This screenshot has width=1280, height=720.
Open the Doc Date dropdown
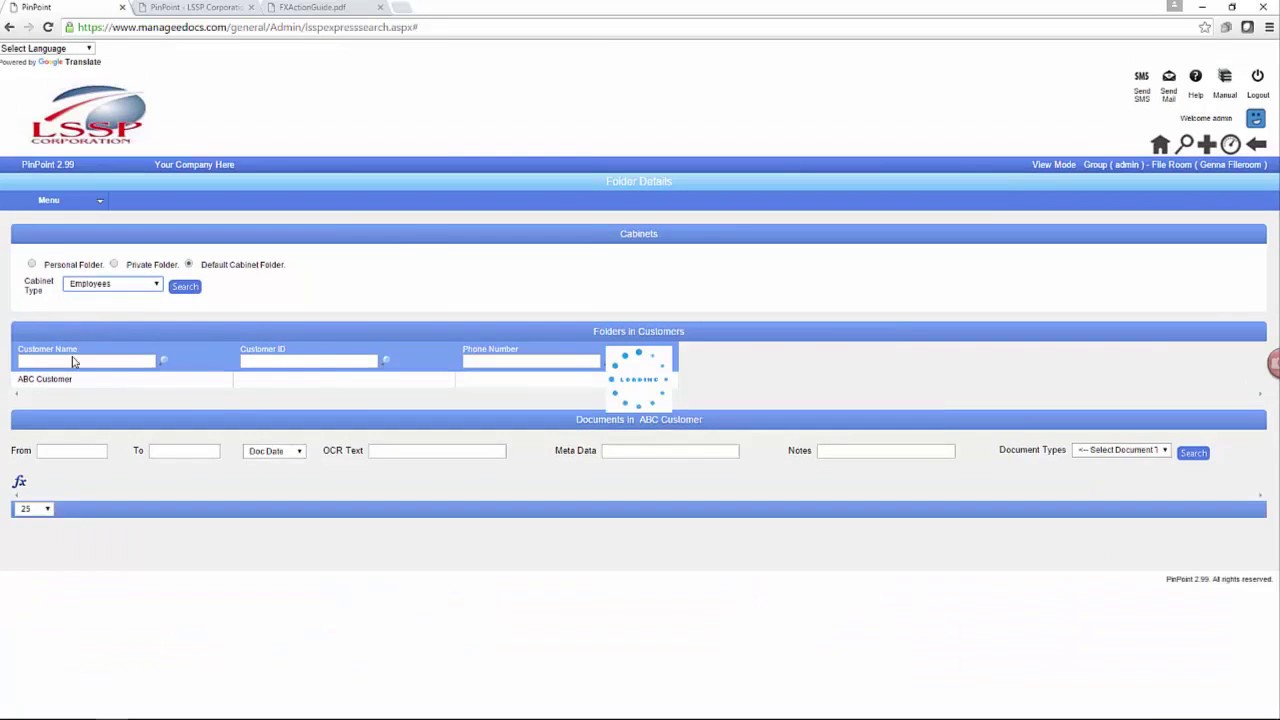pos(274,451)
